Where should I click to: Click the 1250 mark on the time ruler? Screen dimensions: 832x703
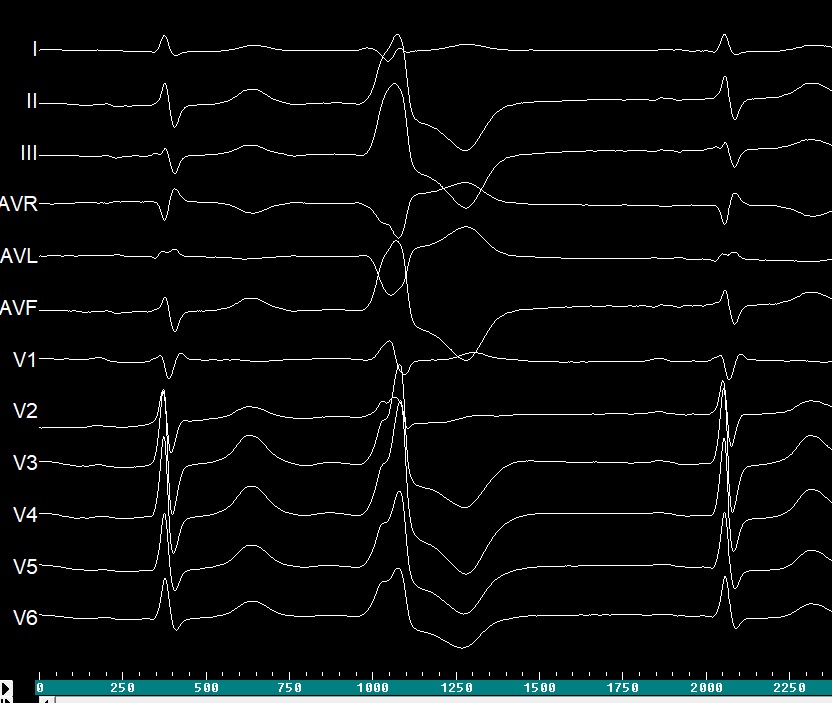point(456,688)
